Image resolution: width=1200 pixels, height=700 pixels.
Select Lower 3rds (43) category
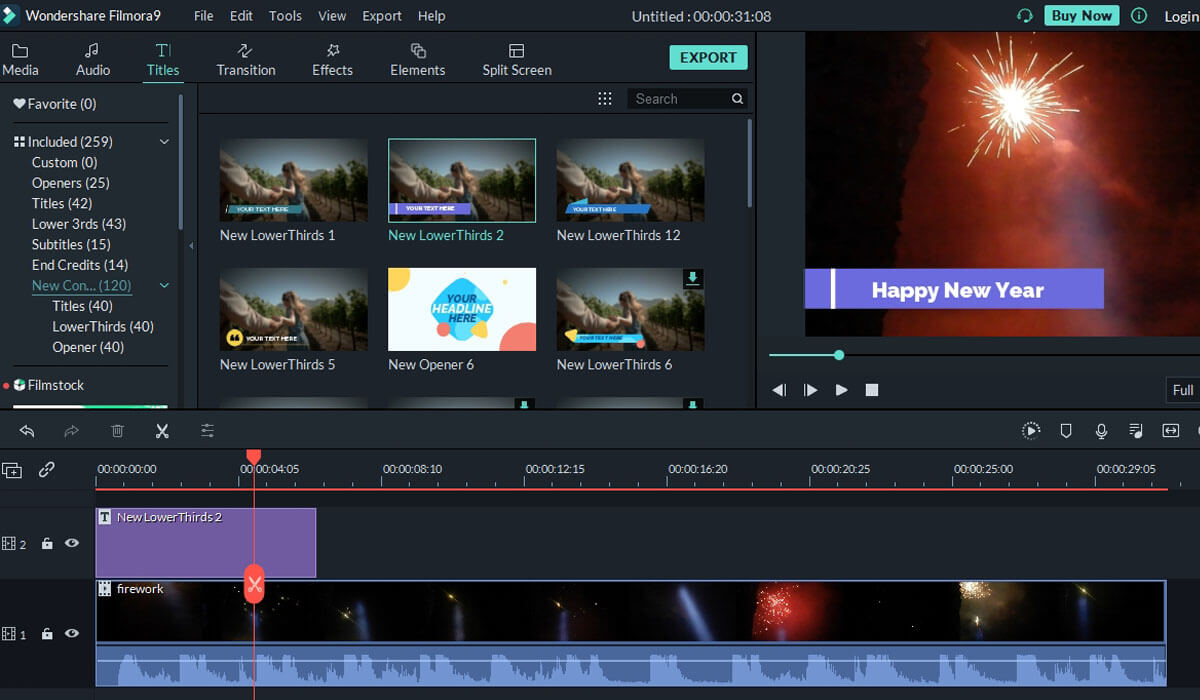pos(79,224)
